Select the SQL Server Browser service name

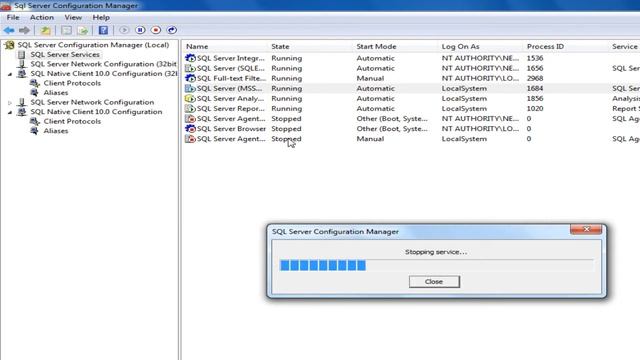click(231, 129)
